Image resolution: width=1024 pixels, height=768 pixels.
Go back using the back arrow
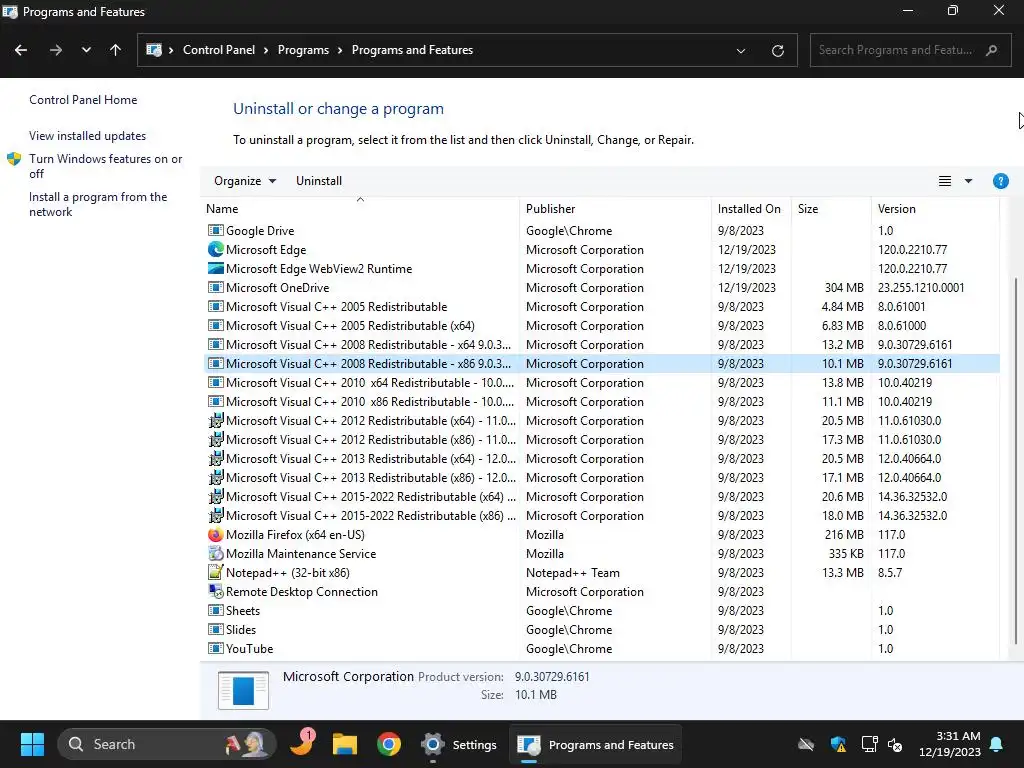[21, 50]
